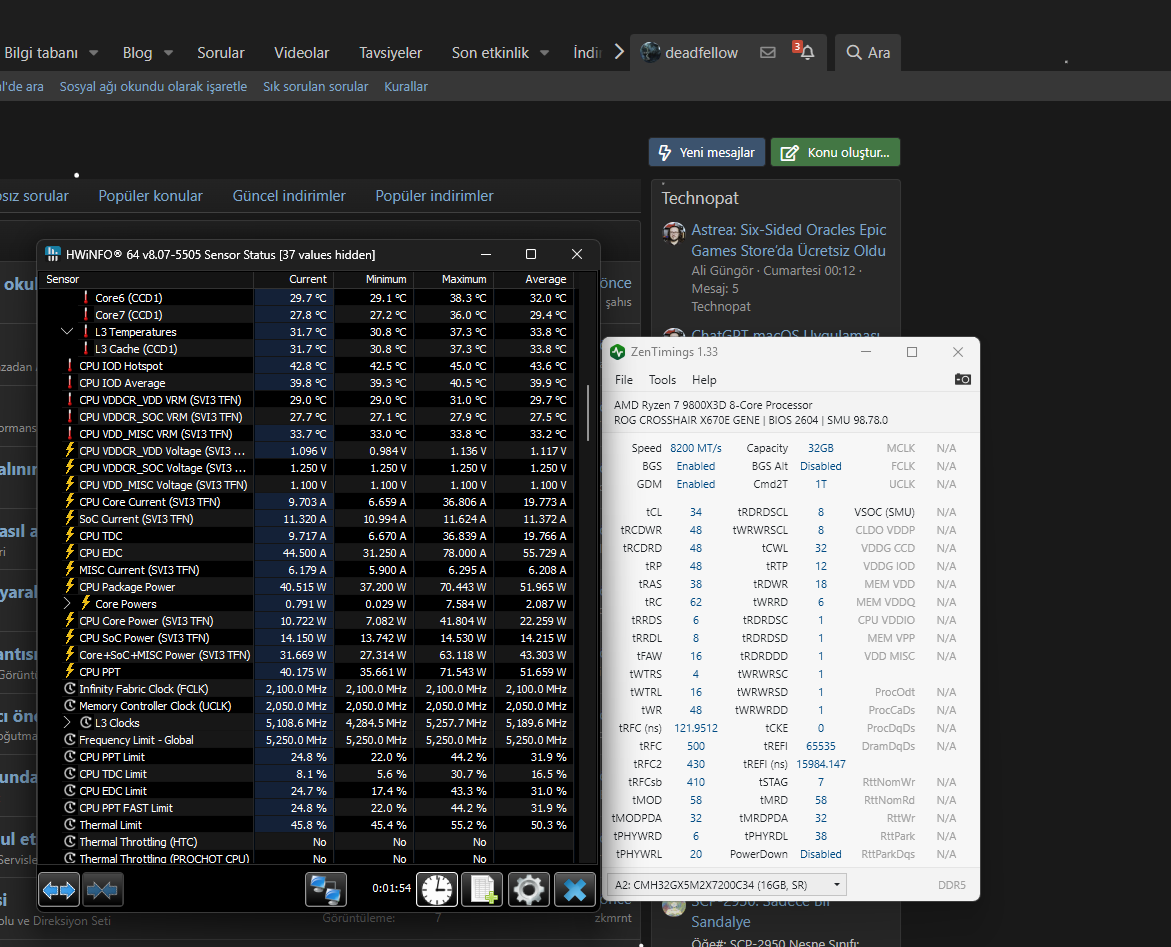The image size is (1171, 947).
Task: Reset the HWiNFO clock timer icon
Action: pyautogui.click(x=437, y=889)
